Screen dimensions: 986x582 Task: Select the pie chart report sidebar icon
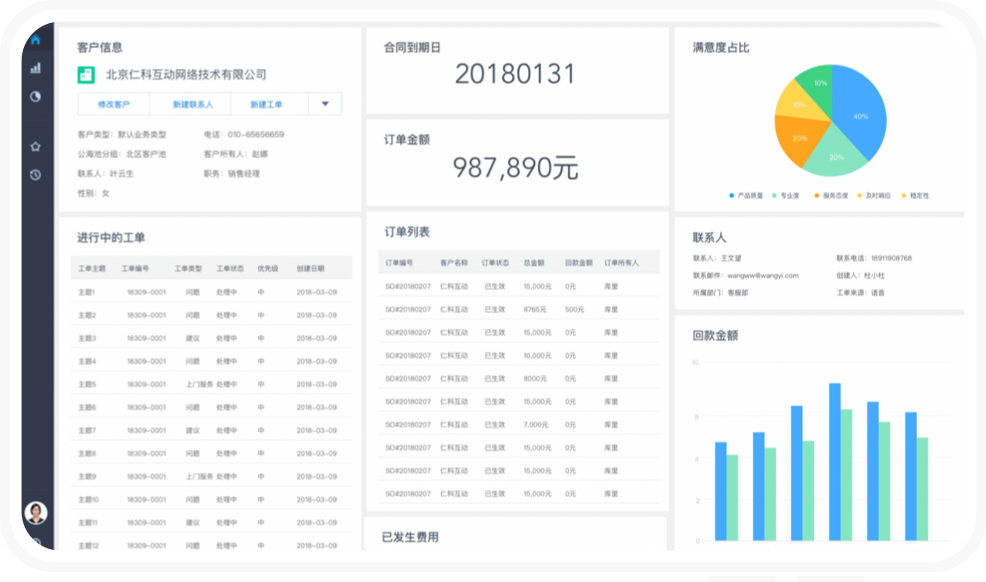pyautogui.click(x=36, y=97)
